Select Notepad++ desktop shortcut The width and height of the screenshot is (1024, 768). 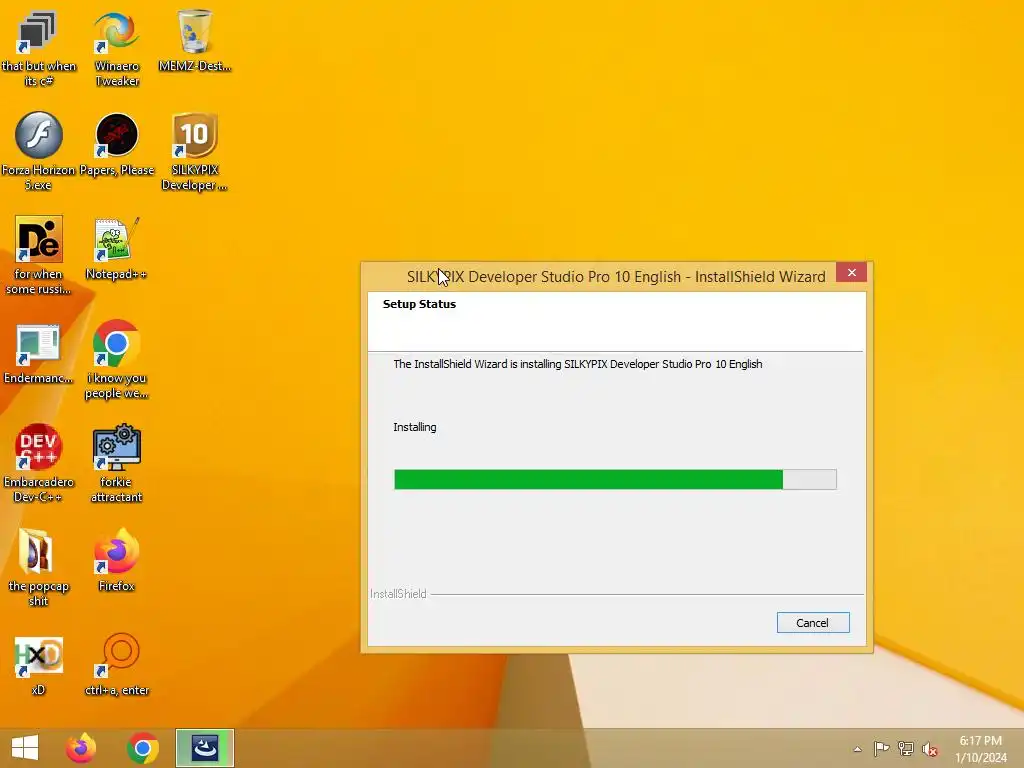(116, 249)
